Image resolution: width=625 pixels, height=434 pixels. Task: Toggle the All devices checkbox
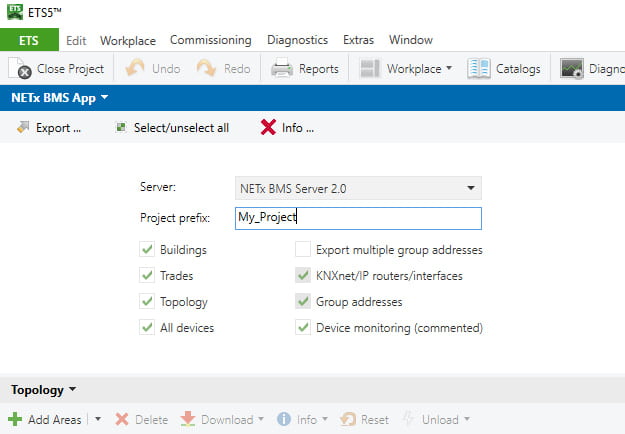tap(147, 328)
